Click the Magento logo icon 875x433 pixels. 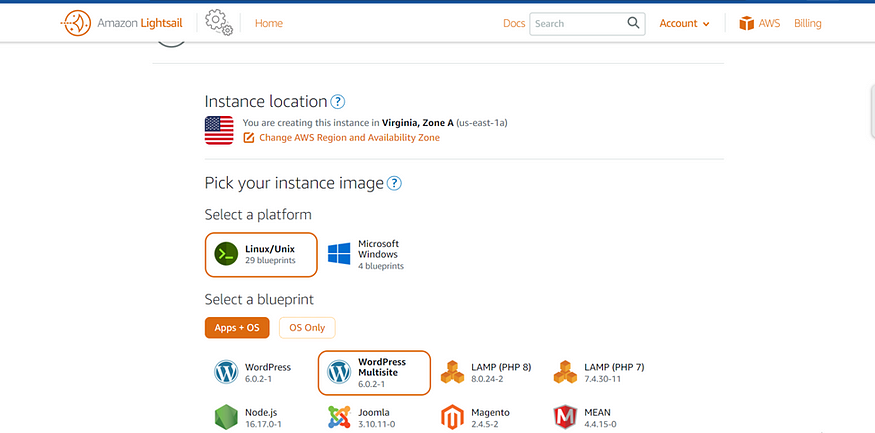453,417
